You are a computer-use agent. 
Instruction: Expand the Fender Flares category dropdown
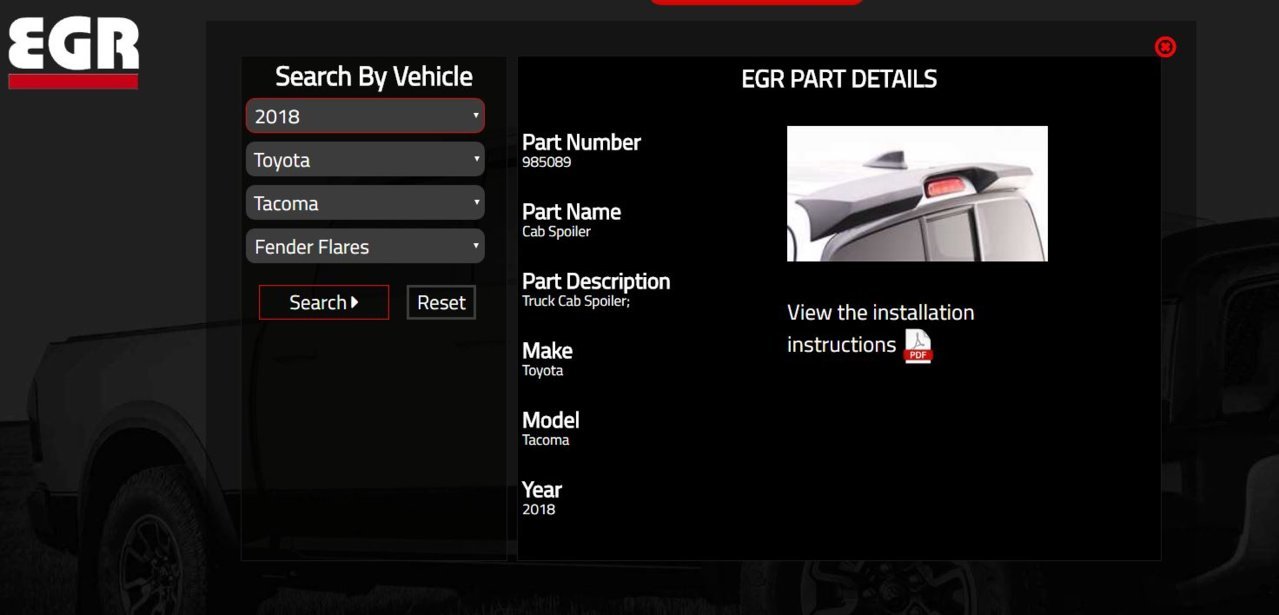point(365,246)
